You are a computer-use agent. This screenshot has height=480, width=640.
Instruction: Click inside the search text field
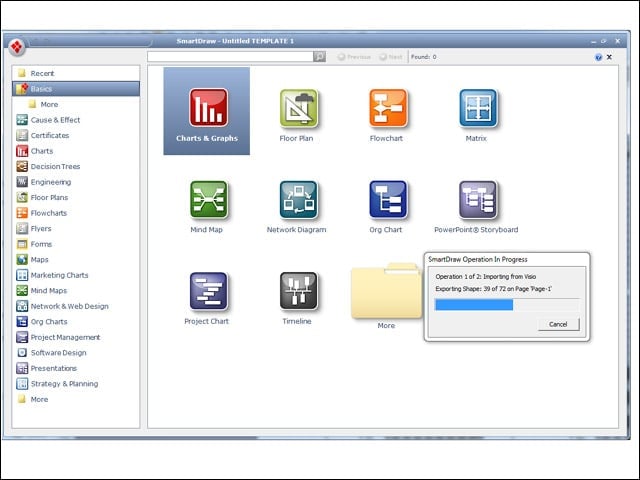pyautogui.click(x=230, y=56)
